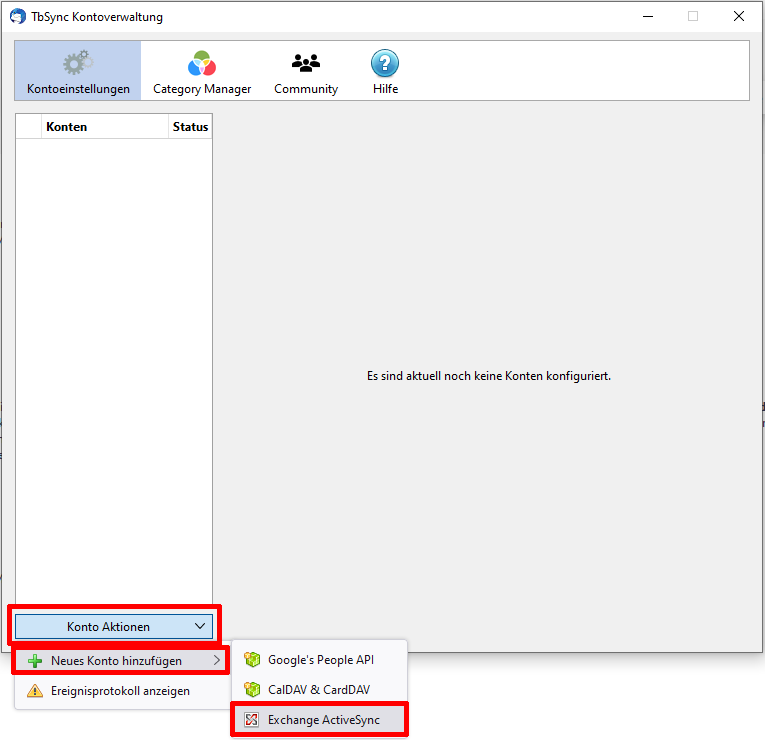Screen dimensions: 765x740
Task: Click the Exchange ActiveSync provider icon
Action: (x=252, y=720)
